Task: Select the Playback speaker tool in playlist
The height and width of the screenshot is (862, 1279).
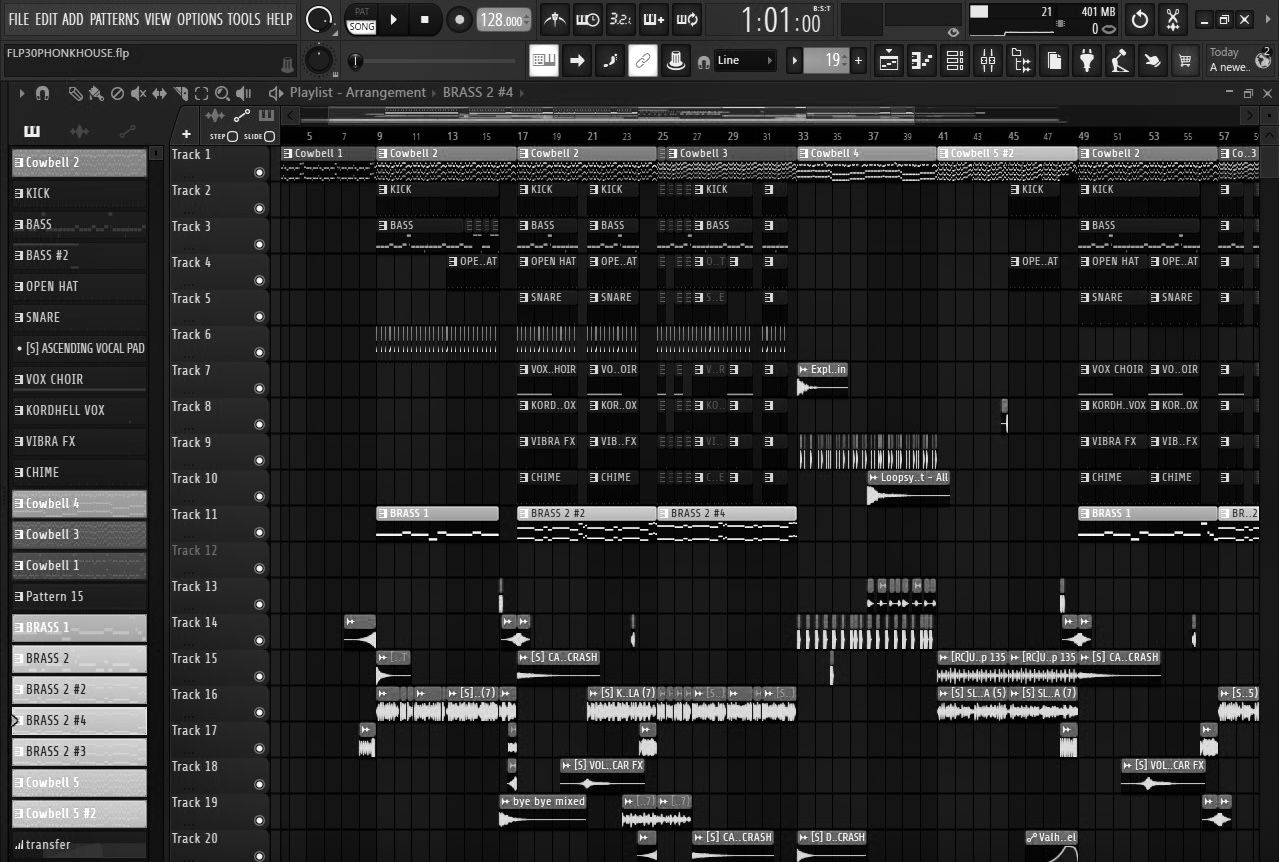Action: coord(244,93)
